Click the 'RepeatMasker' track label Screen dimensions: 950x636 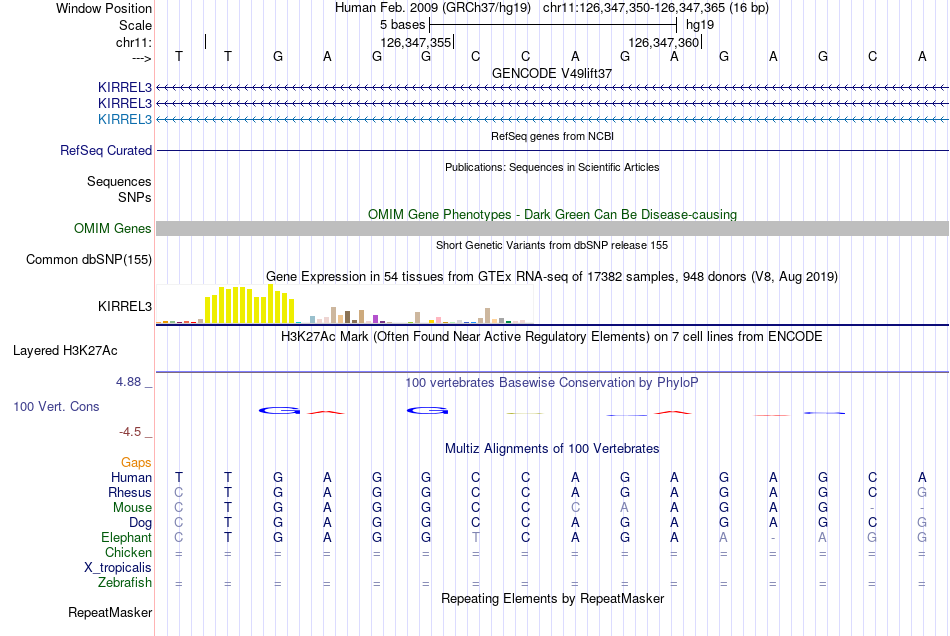pyautogui.click(x=110, y=613)
